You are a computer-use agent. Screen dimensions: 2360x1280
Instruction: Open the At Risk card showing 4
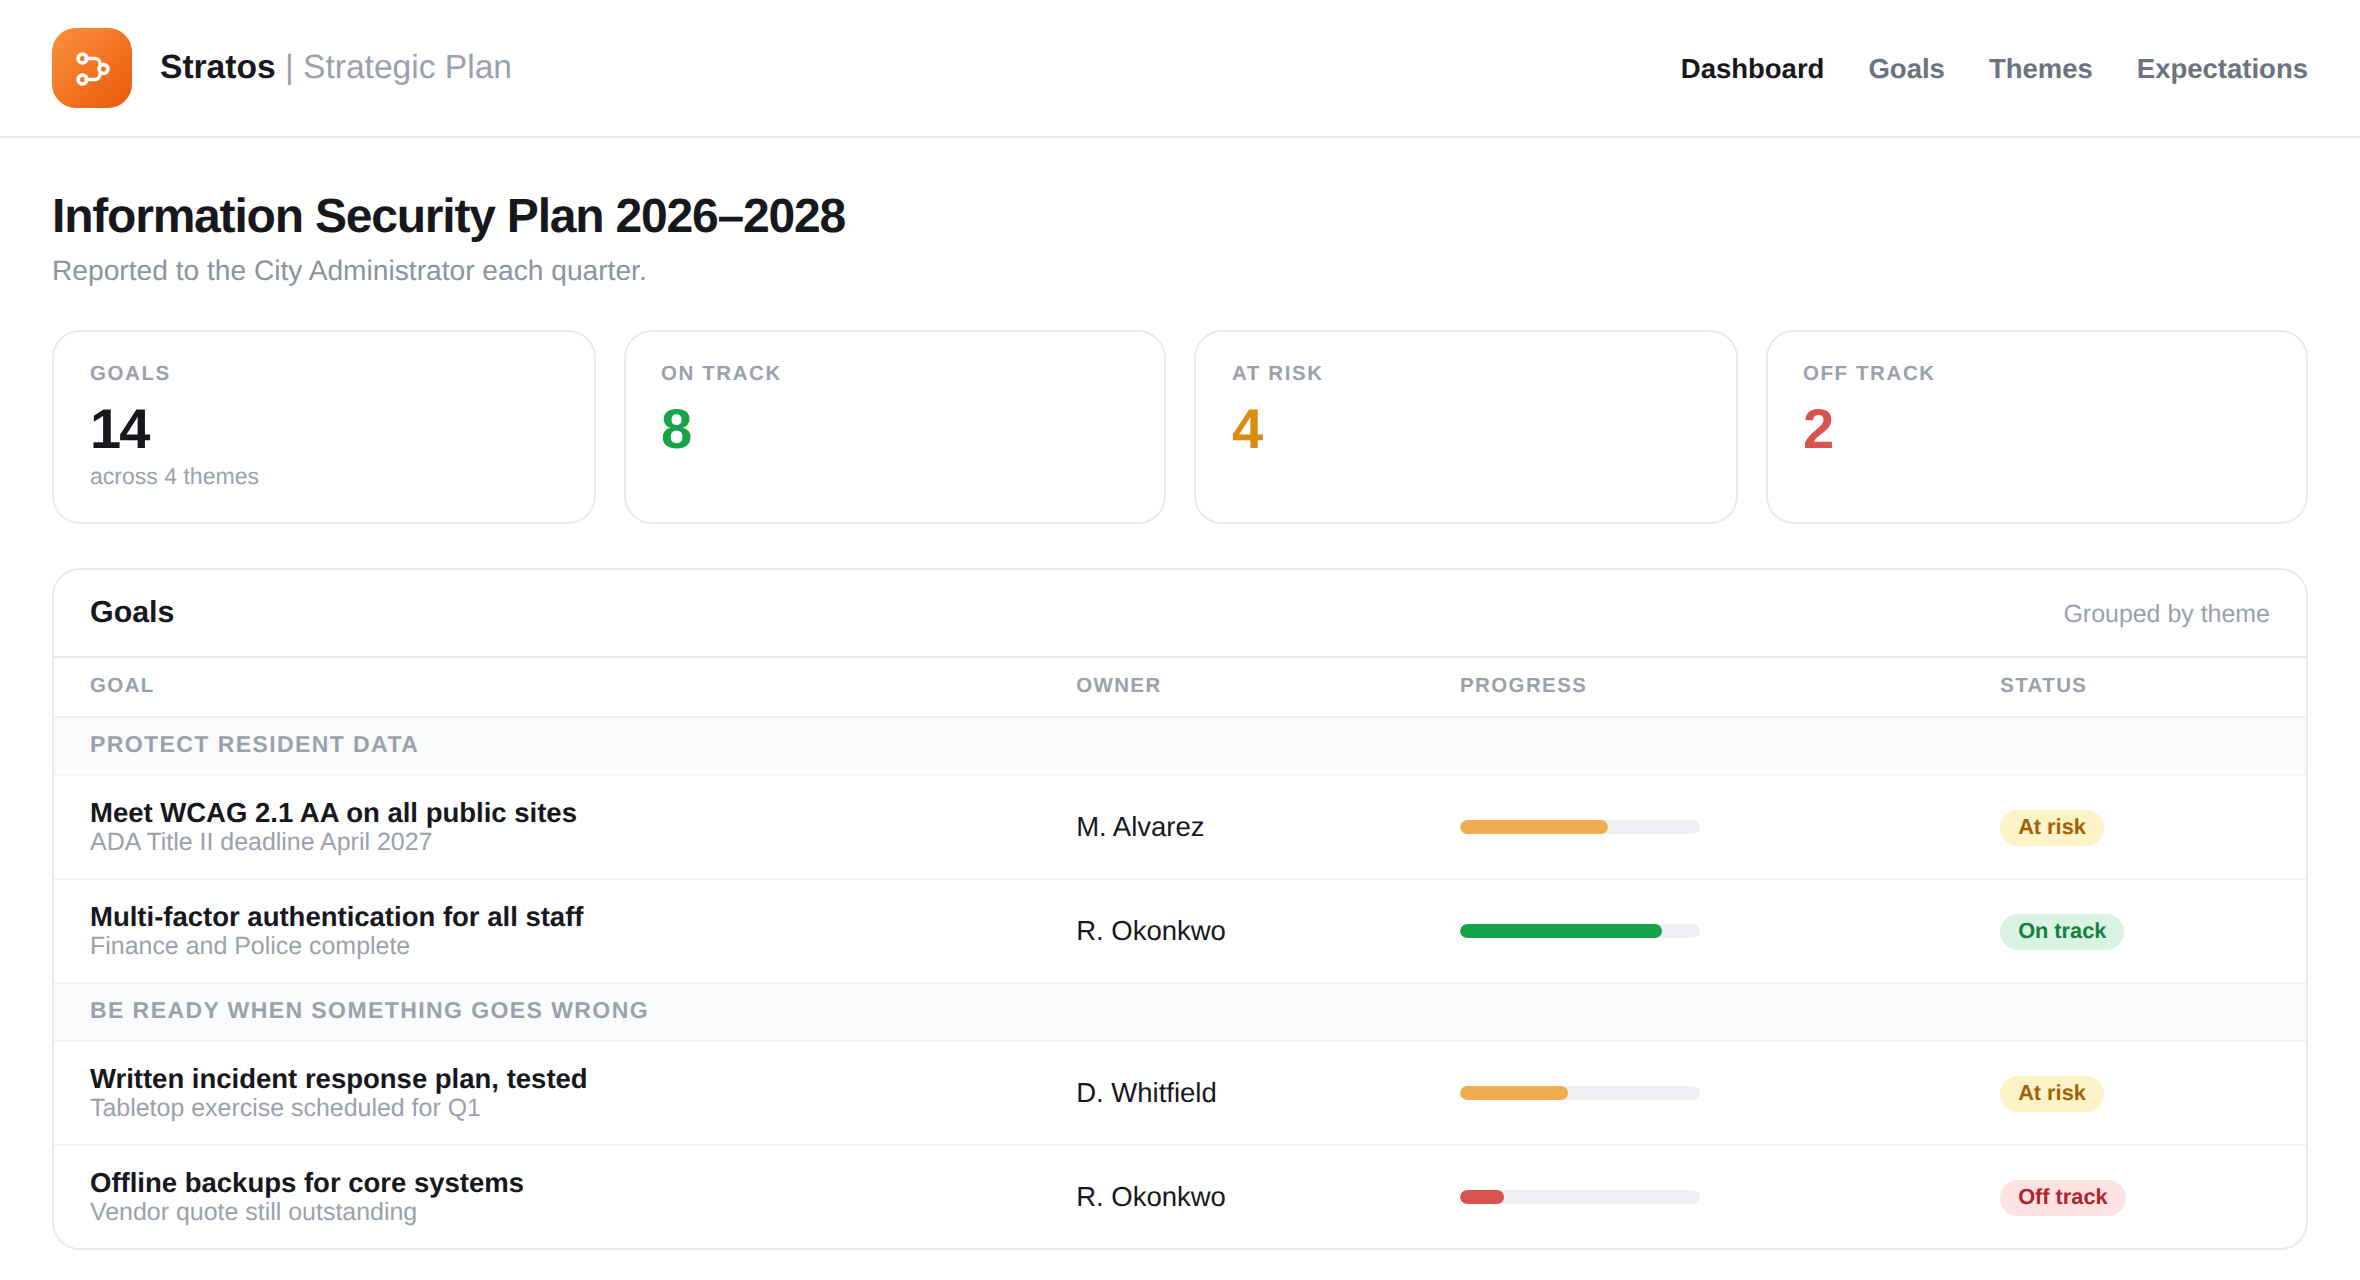coord(1466,427)
